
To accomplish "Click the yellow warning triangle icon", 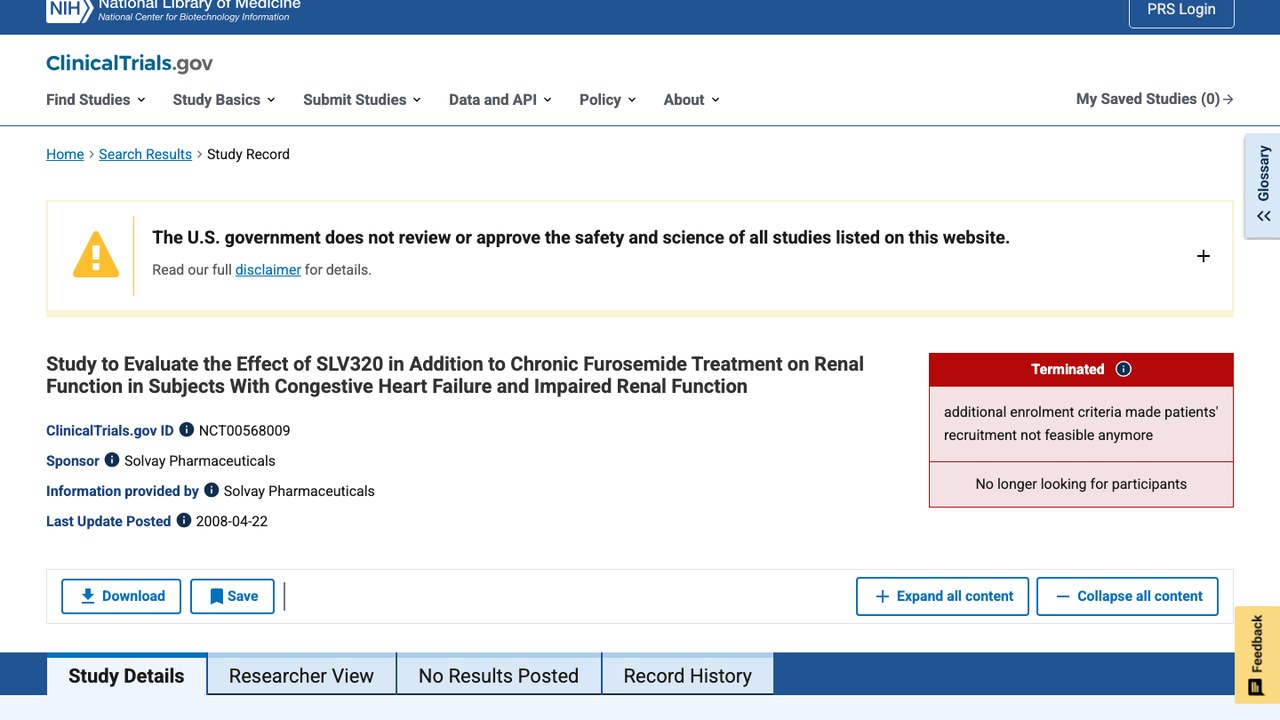I will (x=96, y=255).
